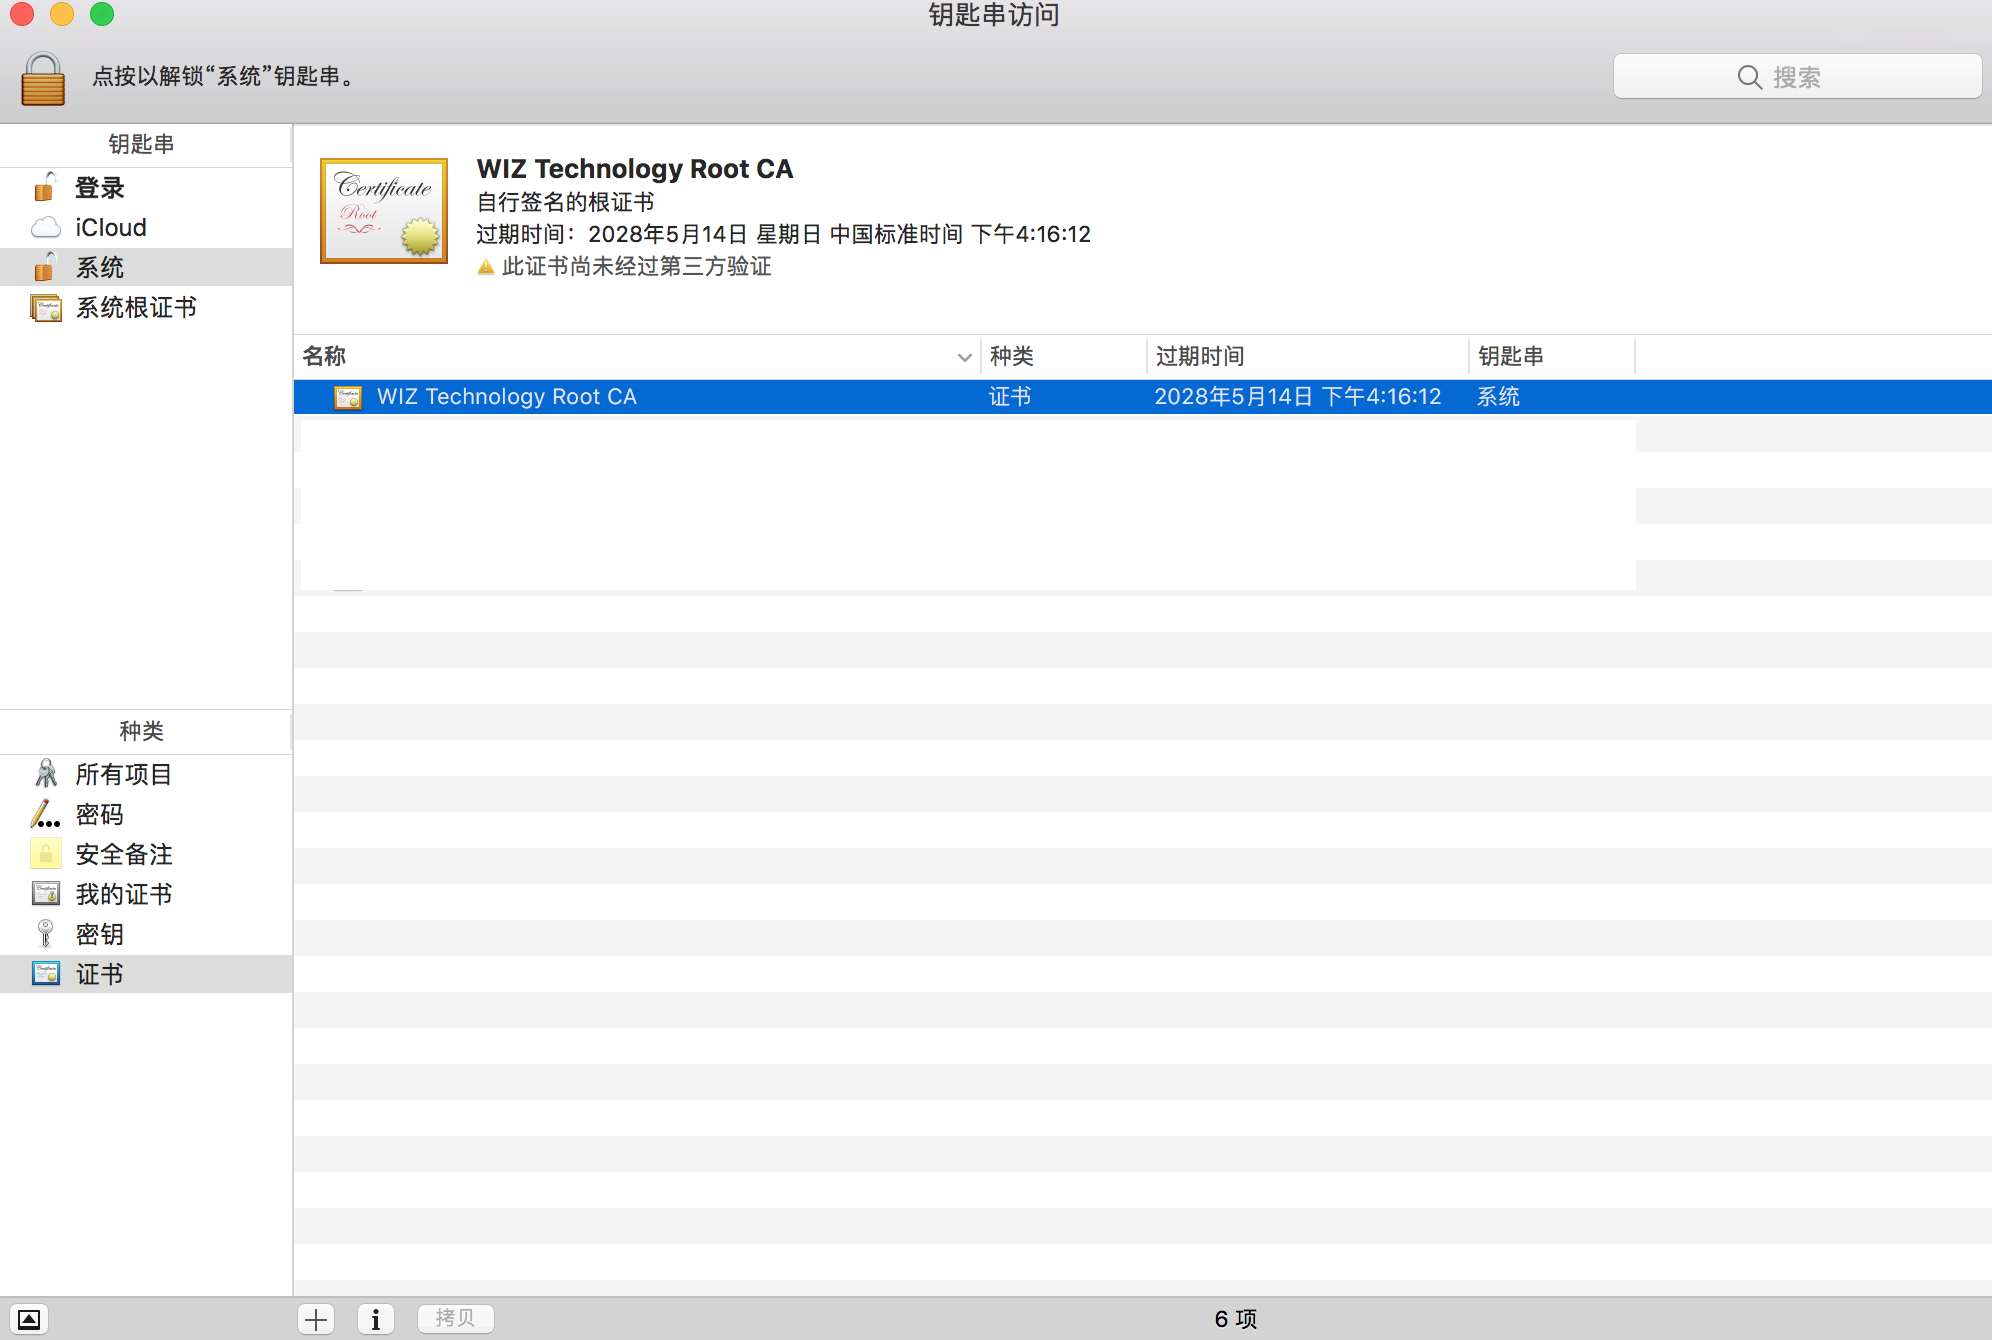Screen dimensions: 1992x1340
Task: Show 所有项目 category
Action: [123, 775]
